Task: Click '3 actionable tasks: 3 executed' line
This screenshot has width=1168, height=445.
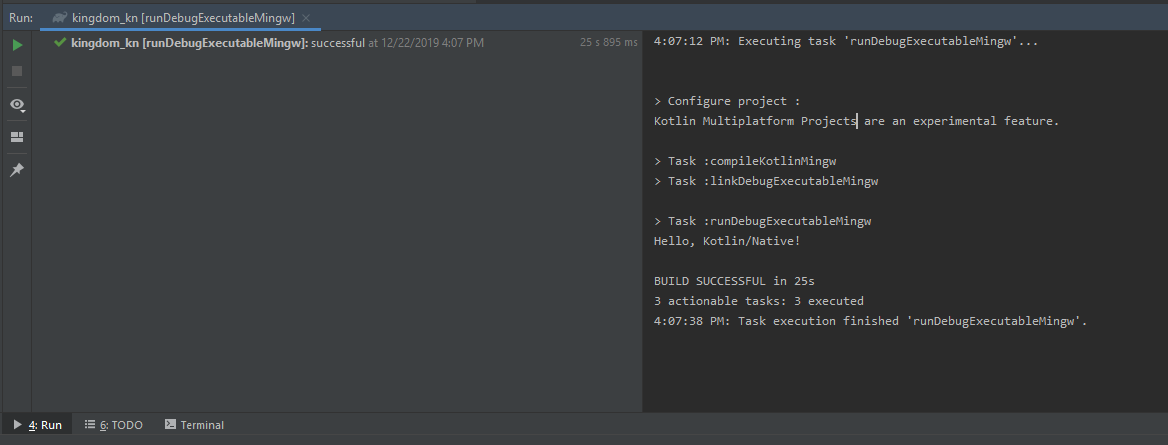Action: [x=758, y=301]
